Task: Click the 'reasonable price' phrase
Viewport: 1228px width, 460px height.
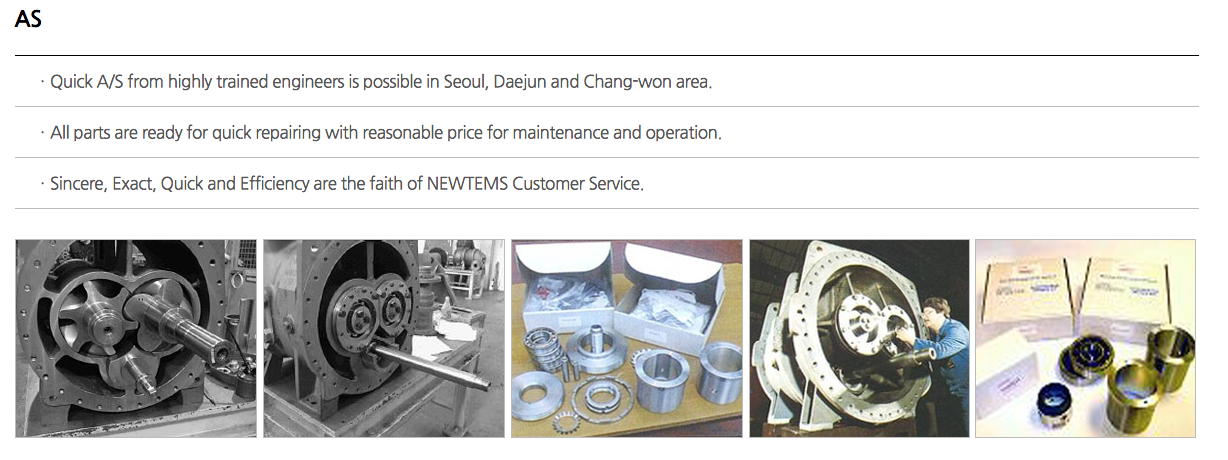Action: click(x=422, y=132)
